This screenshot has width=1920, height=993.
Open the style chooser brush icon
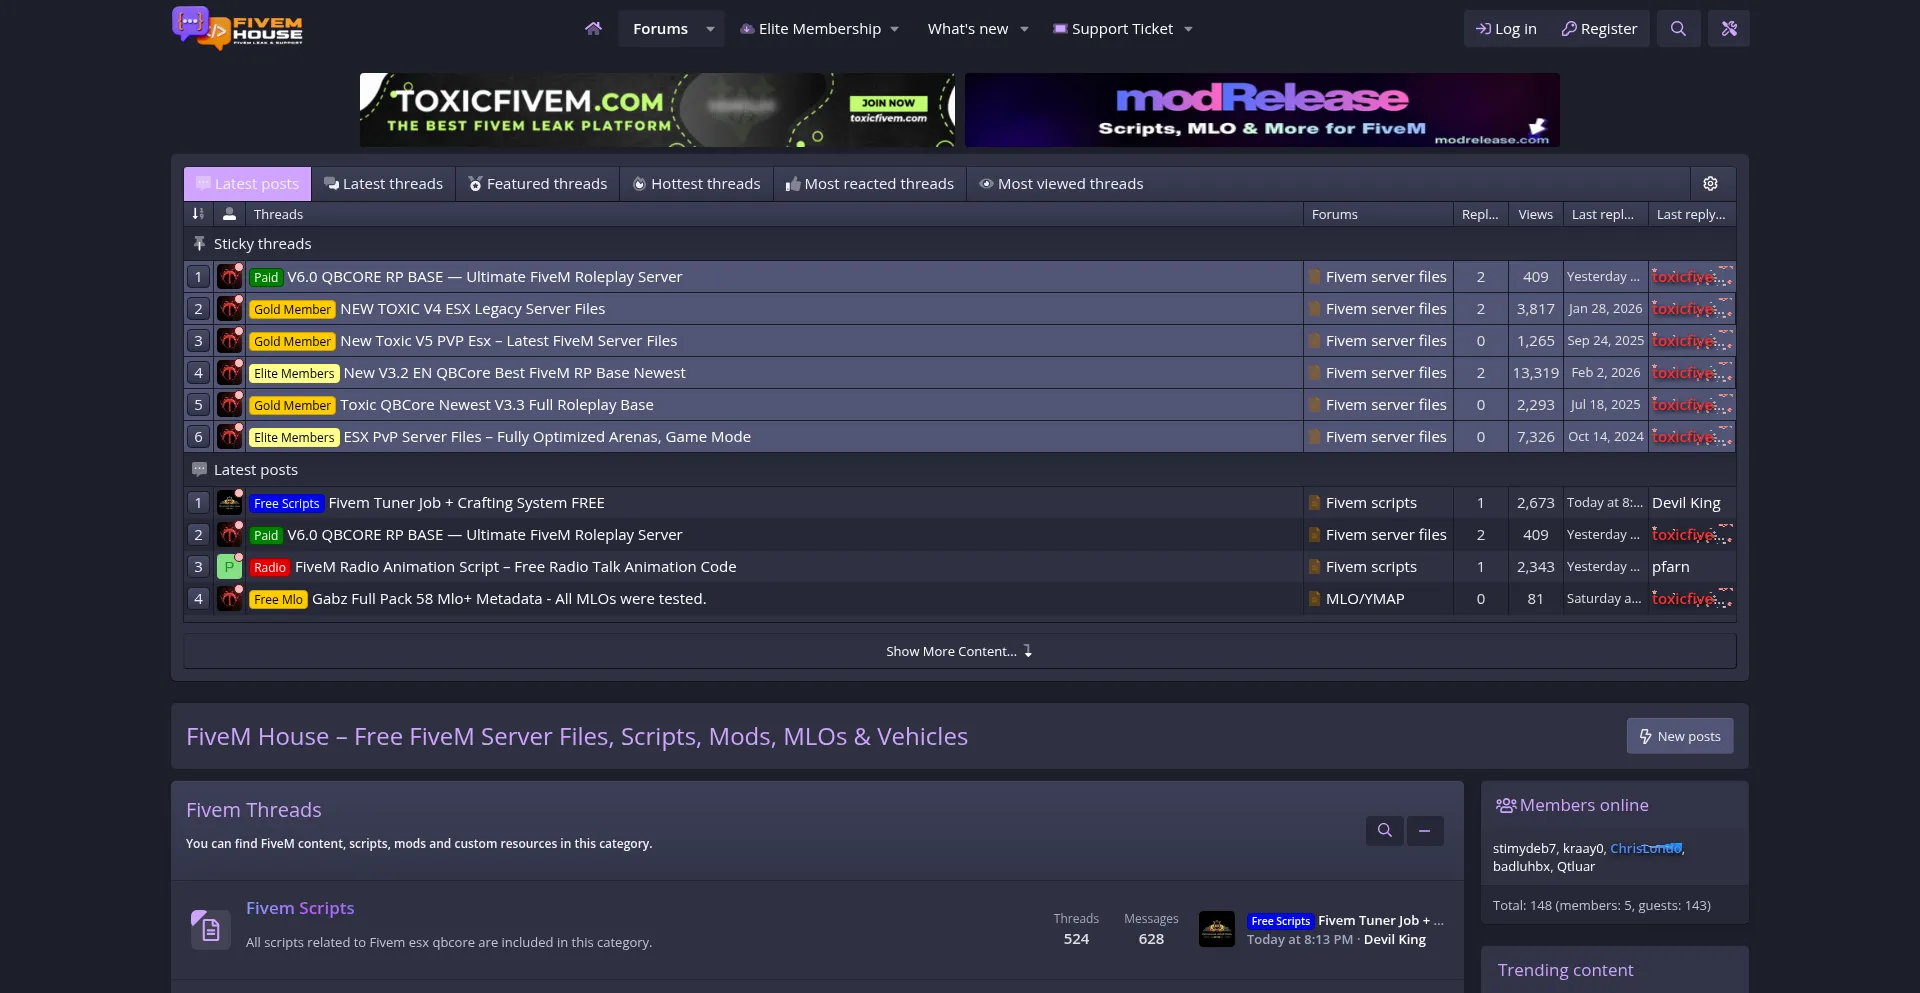coord(1729,28)
